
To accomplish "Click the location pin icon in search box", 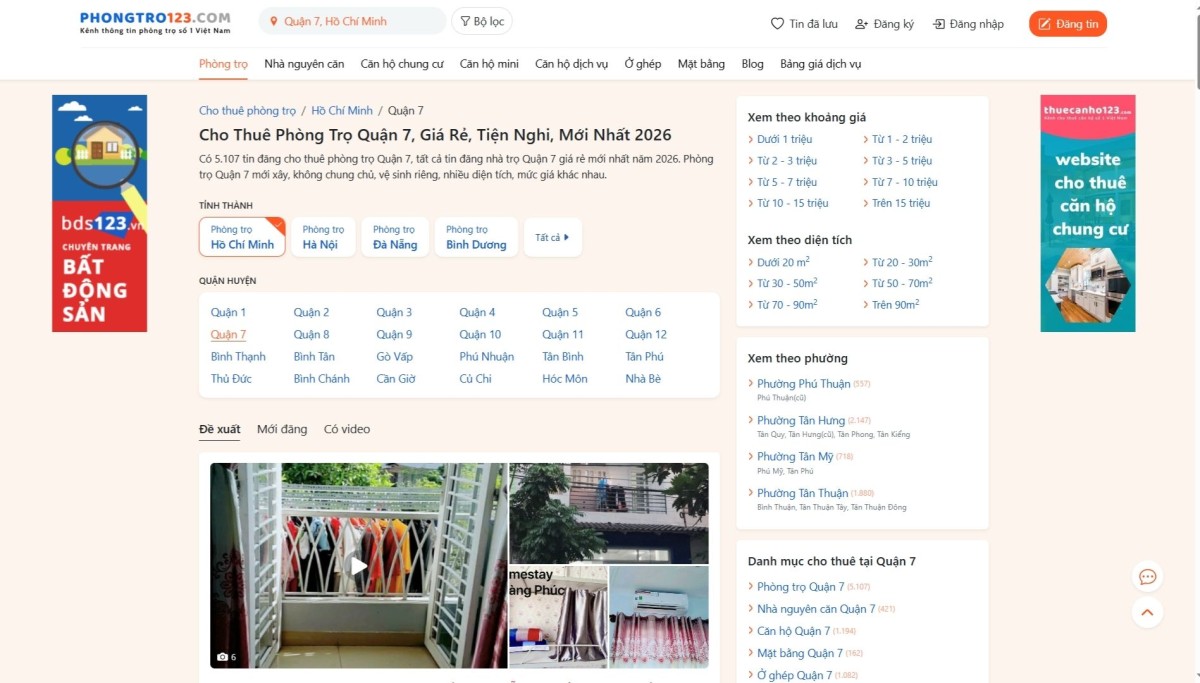I will click(274, 22).
